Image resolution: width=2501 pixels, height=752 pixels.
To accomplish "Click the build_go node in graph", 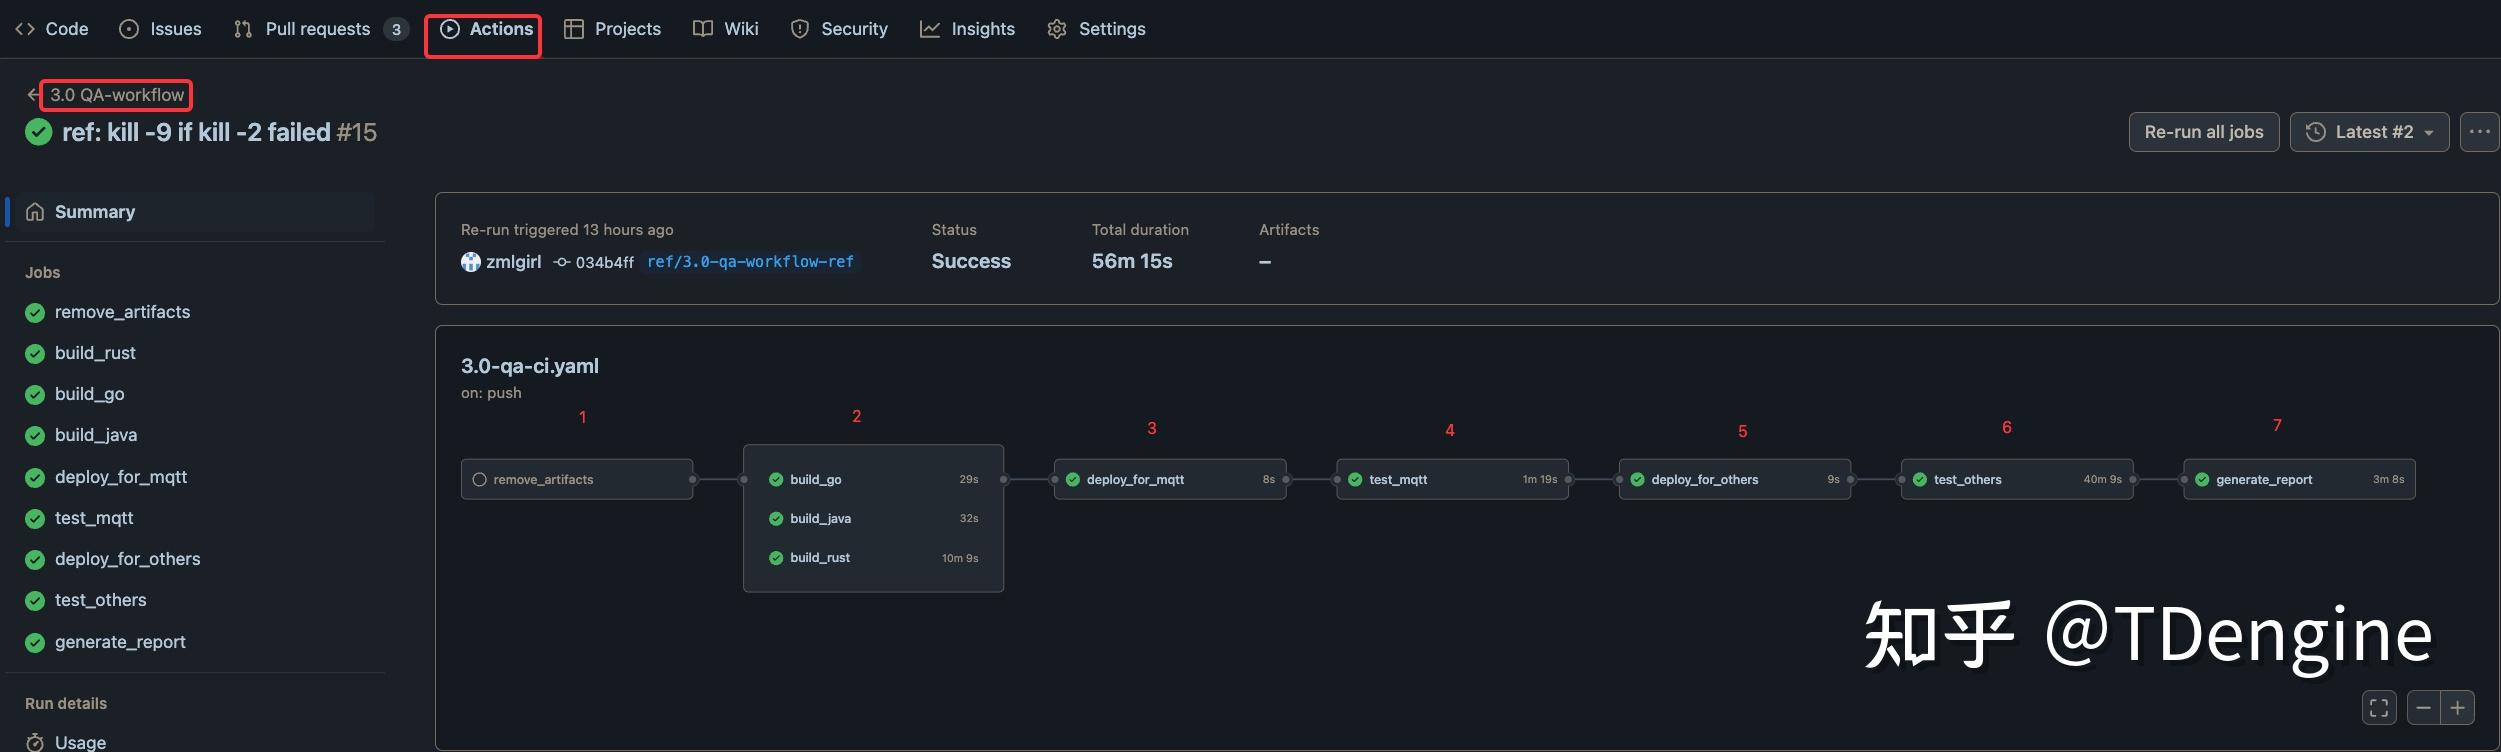I will tap(874, 479).
